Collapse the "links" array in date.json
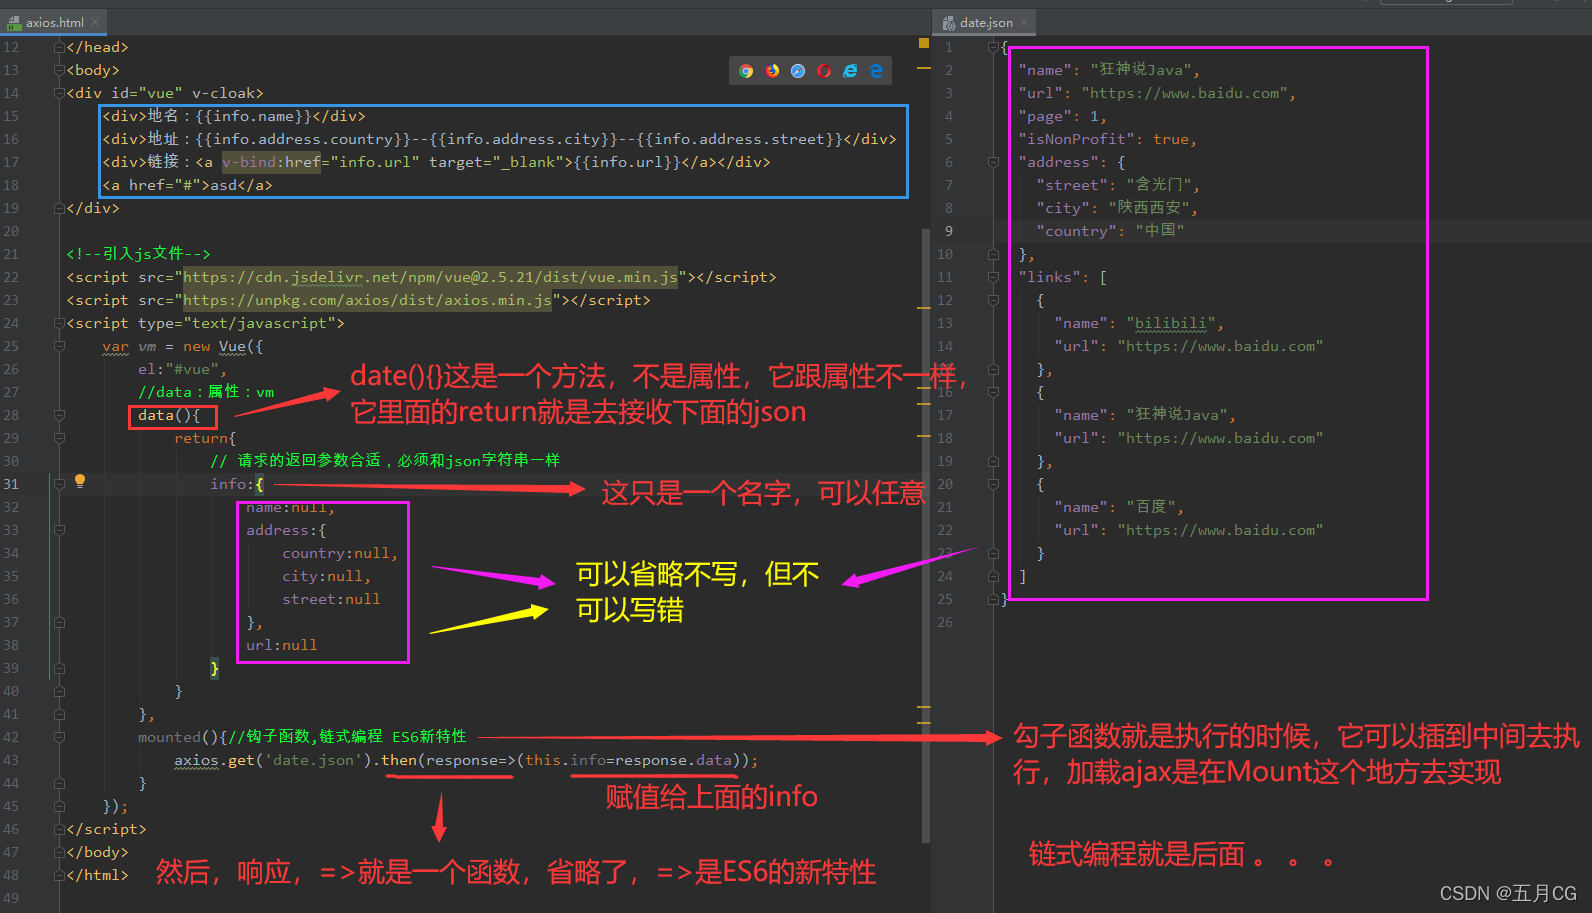This screenshot has height=913, width=1592. [993, 277]
